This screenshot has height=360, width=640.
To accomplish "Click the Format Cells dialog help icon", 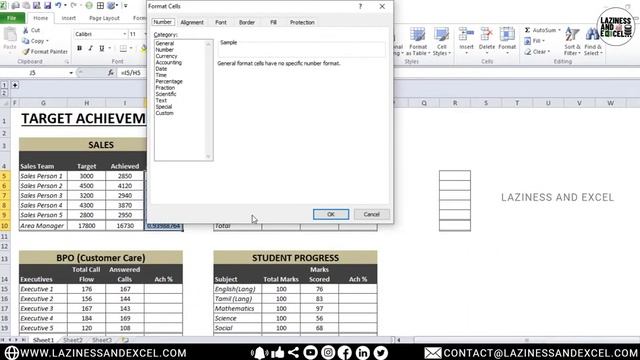I will point(360,6).
